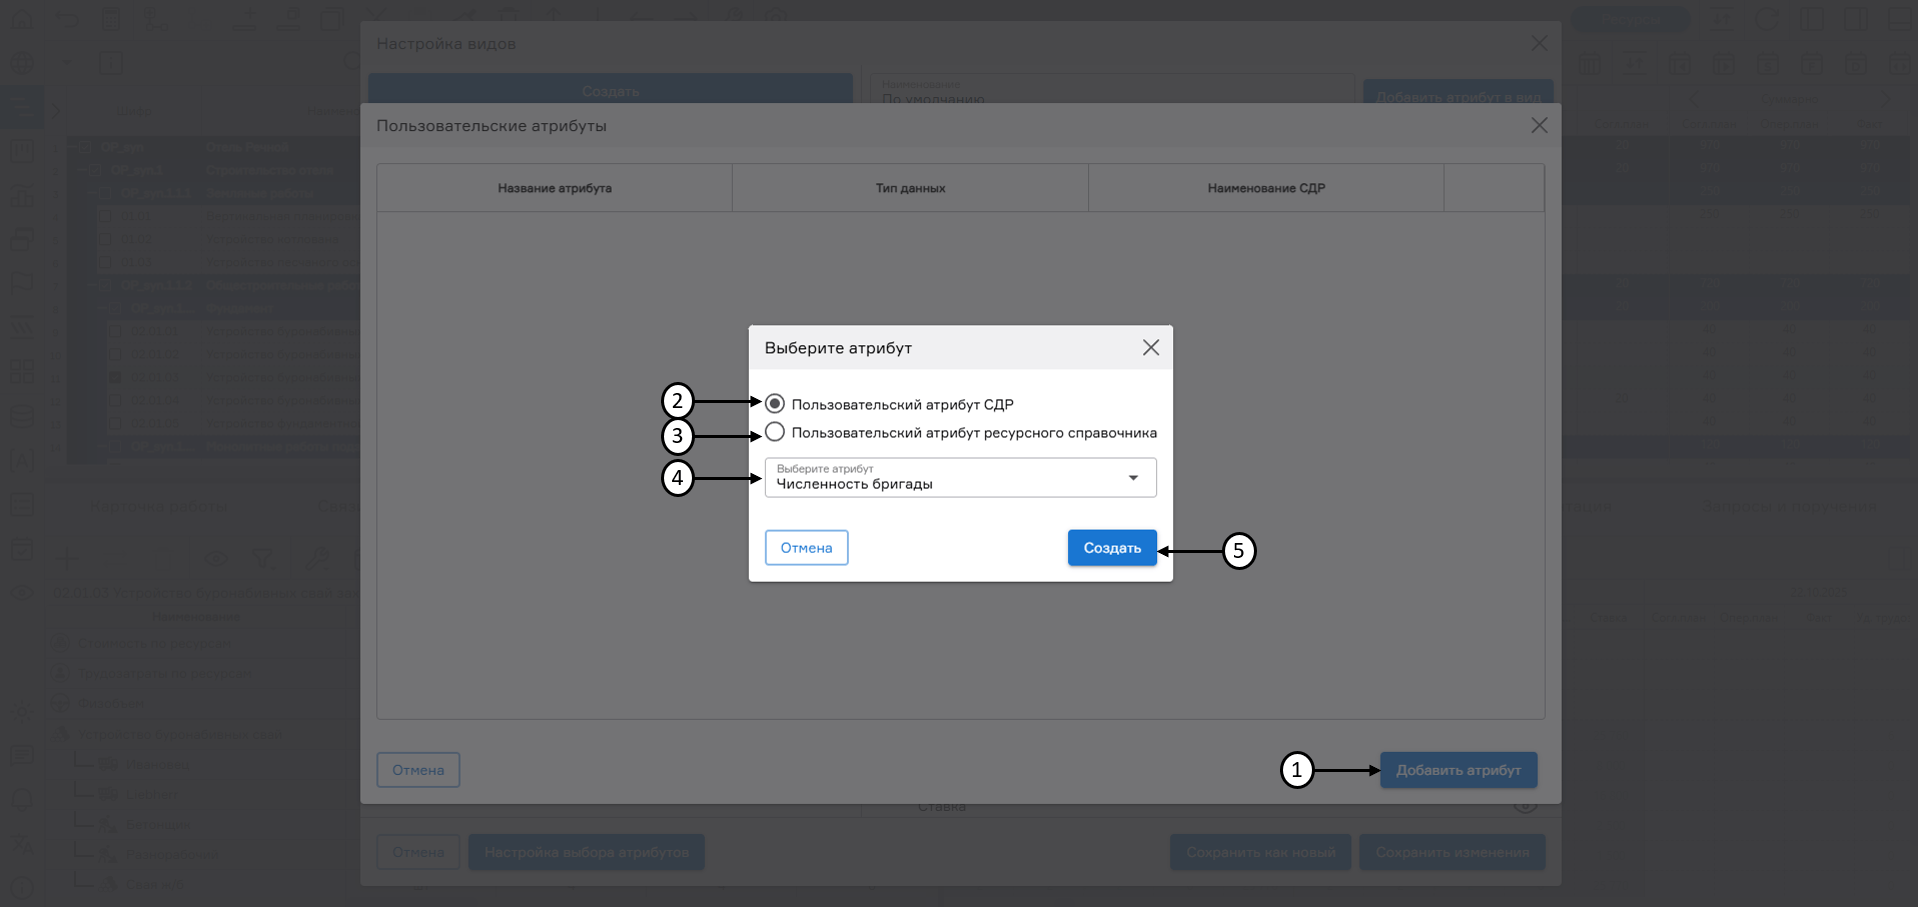Expand the filter icon dropdown chevron

pos(274,569)
